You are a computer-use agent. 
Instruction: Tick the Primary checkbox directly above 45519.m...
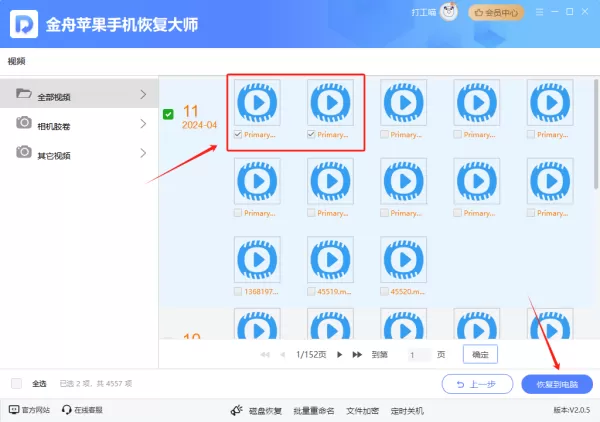[311, 213]
